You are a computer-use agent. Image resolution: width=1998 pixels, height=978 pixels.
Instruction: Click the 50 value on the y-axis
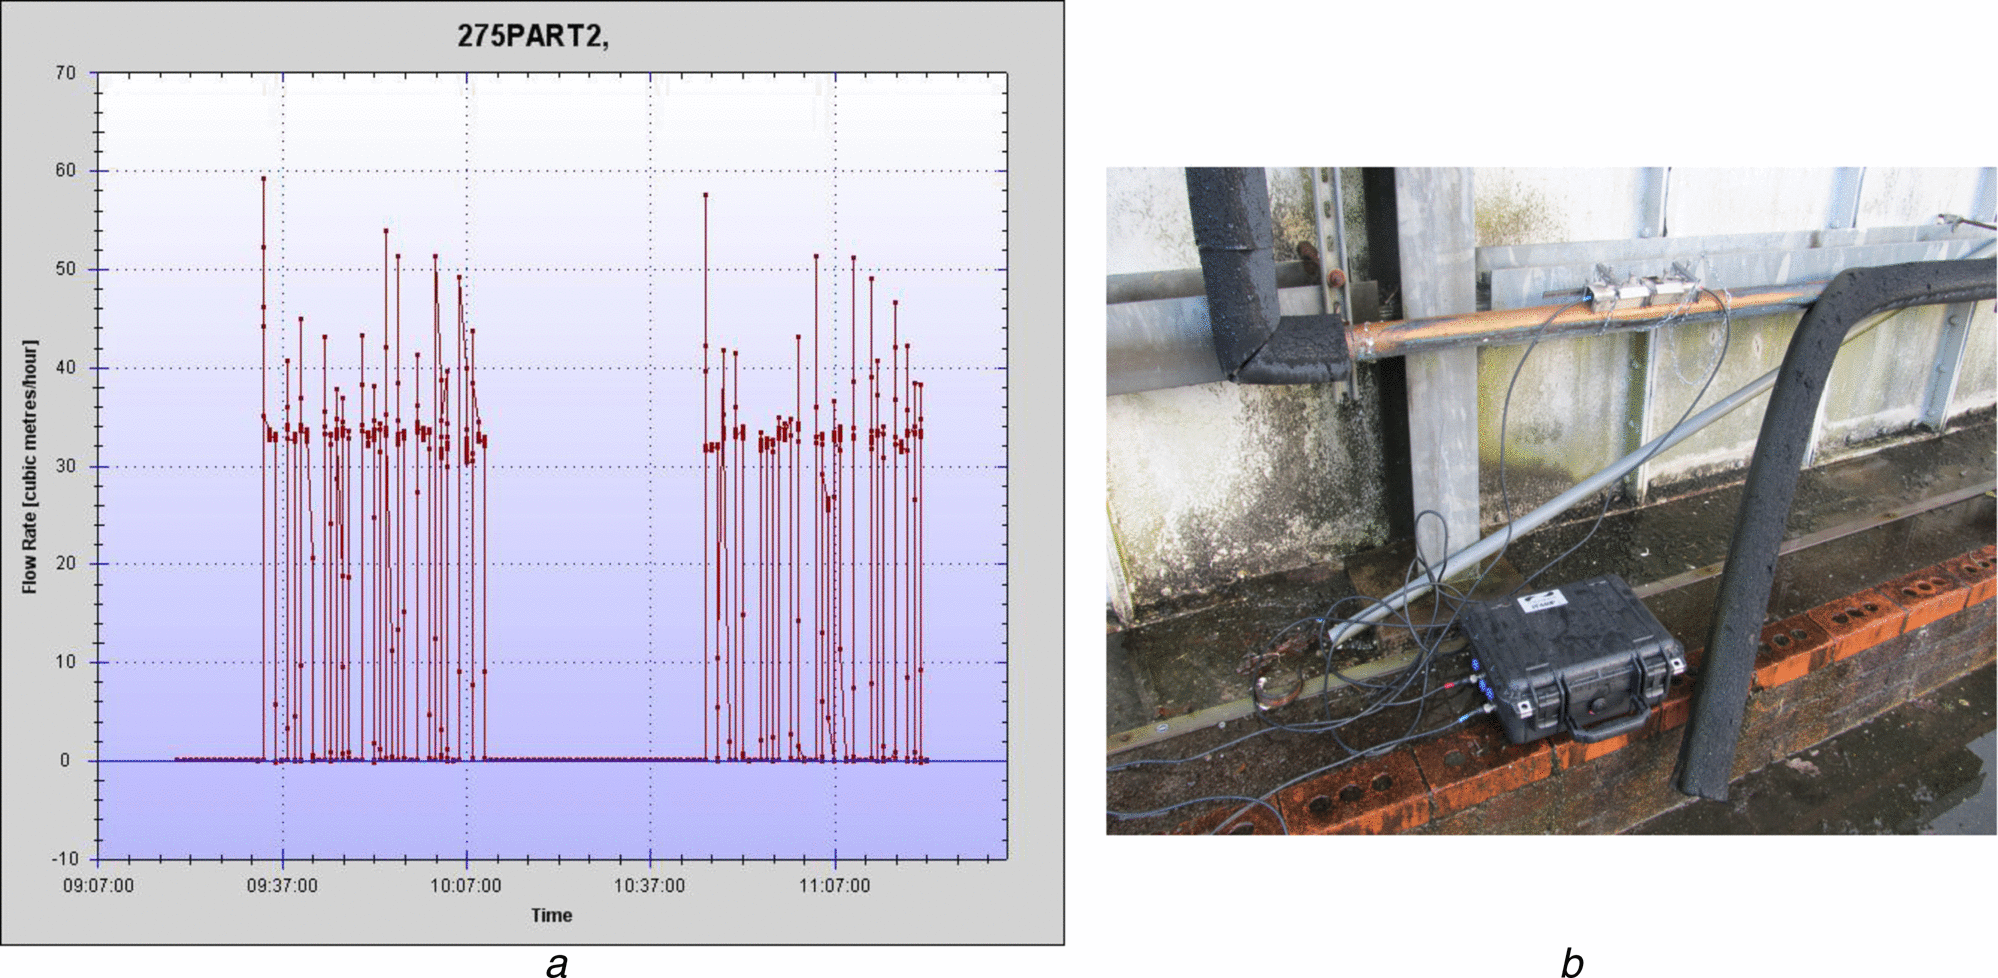point(65,269)
